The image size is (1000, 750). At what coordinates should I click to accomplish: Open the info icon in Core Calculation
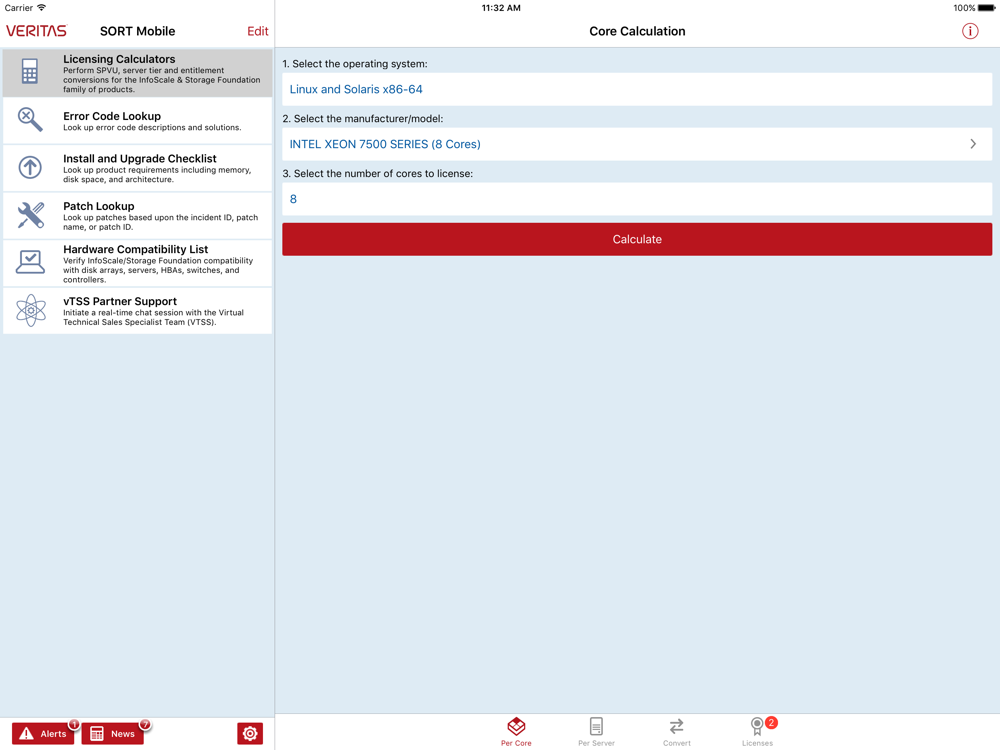point(970,31)
